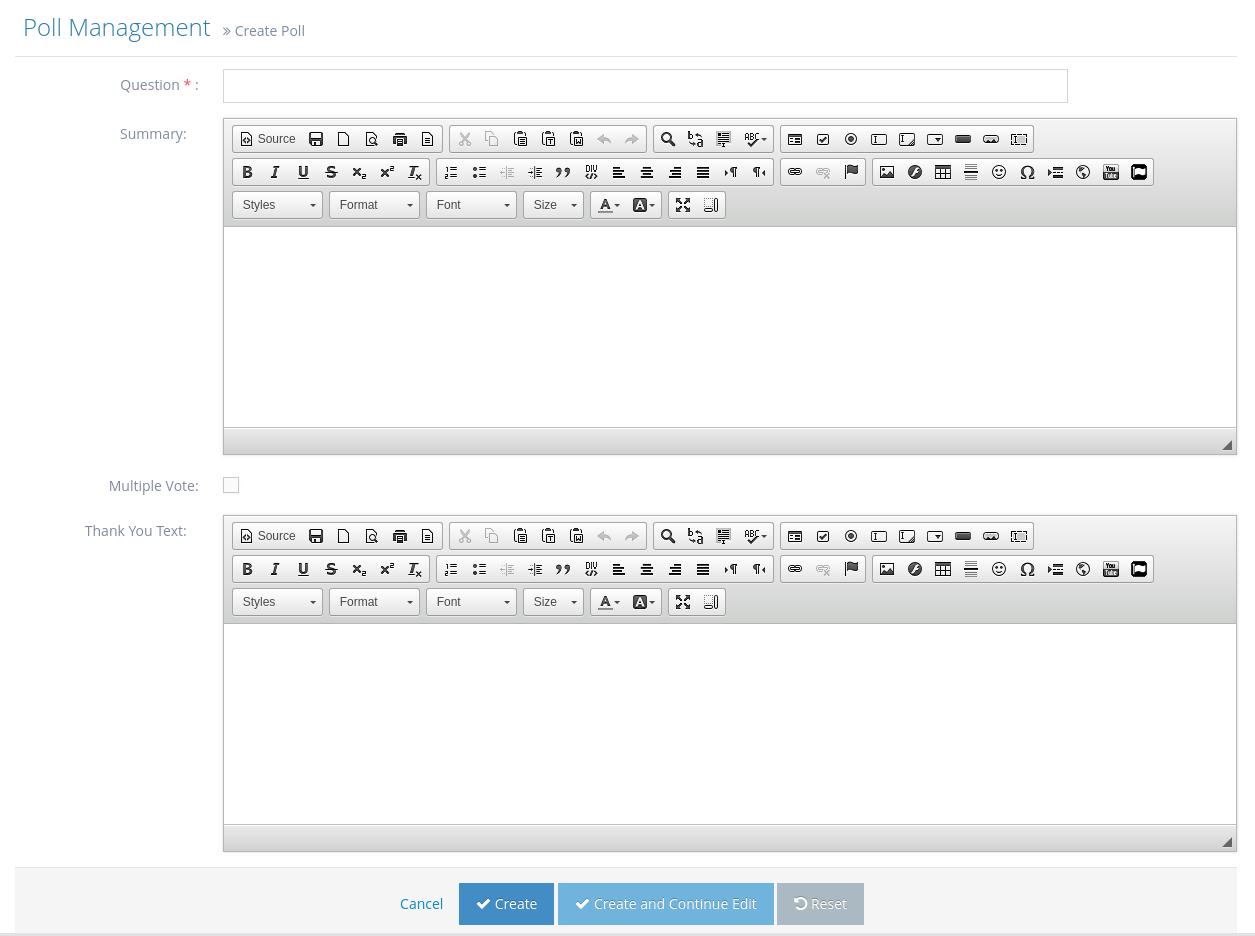Click the Table icon in Thank You Text editor
This screenshot has height=936, width=1255.
[942, 569]
